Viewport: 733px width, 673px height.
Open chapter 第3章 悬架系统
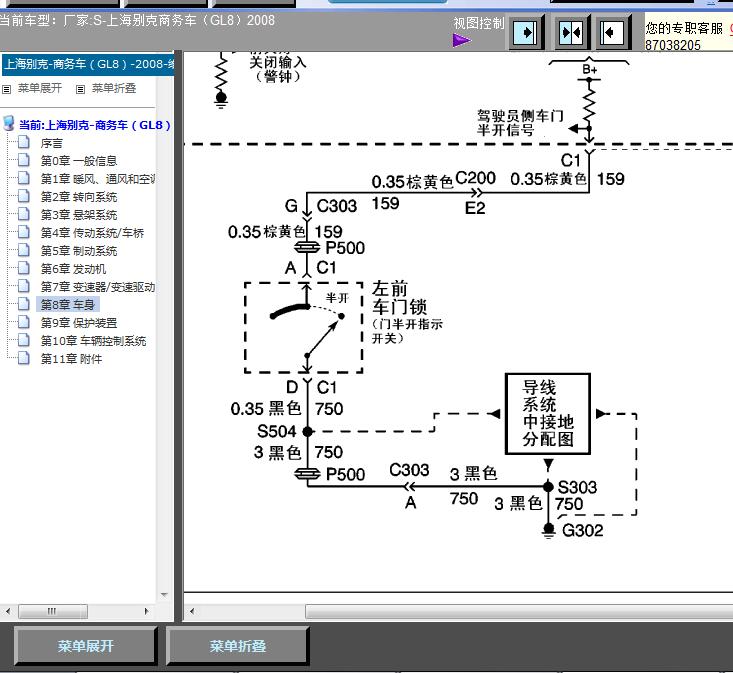[79, 215]
